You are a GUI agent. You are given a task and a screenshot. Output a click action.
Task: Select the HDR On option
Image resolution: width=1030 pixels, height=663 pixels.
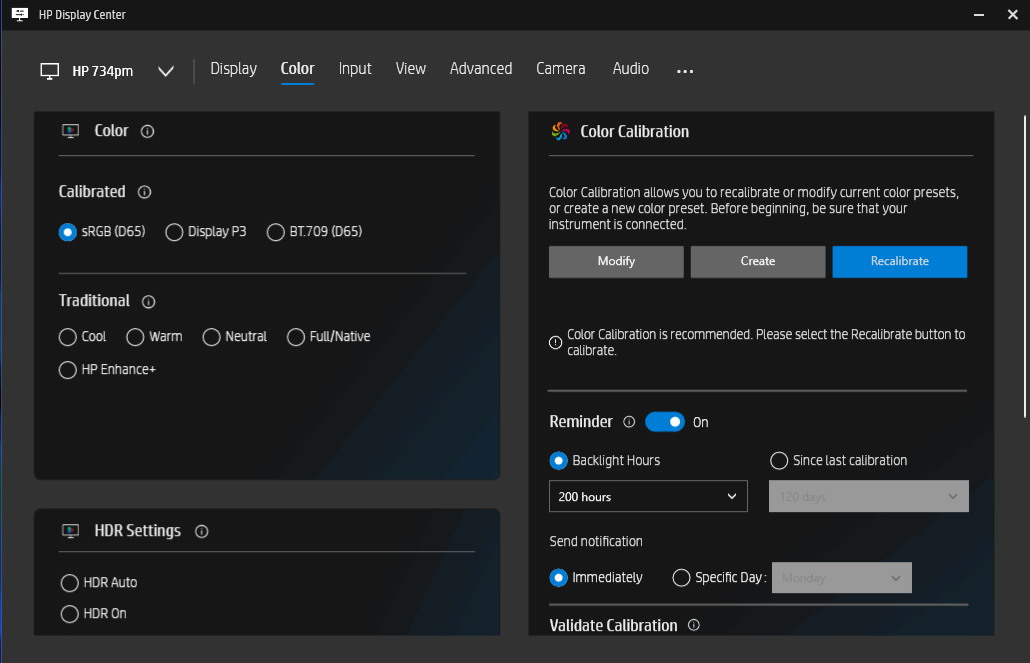[x=94, y=614]
